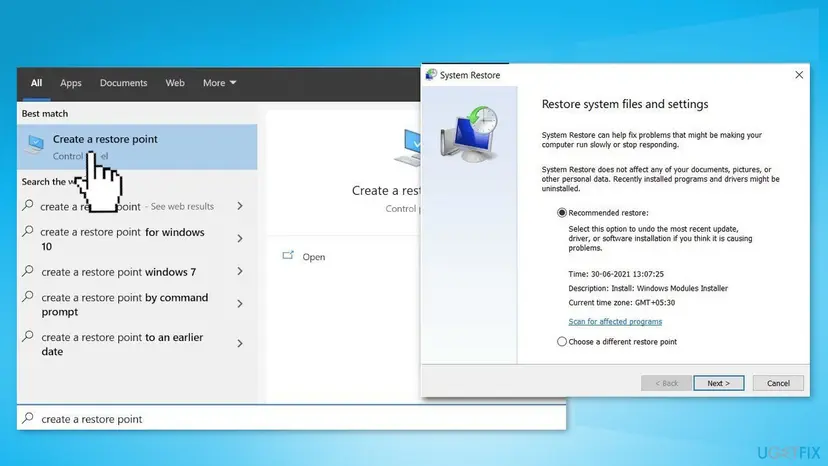This screenshot has width=828, height=466.
Task: Expand arrow for "for windows 10" suggestion
Action: tap(240, 239)
